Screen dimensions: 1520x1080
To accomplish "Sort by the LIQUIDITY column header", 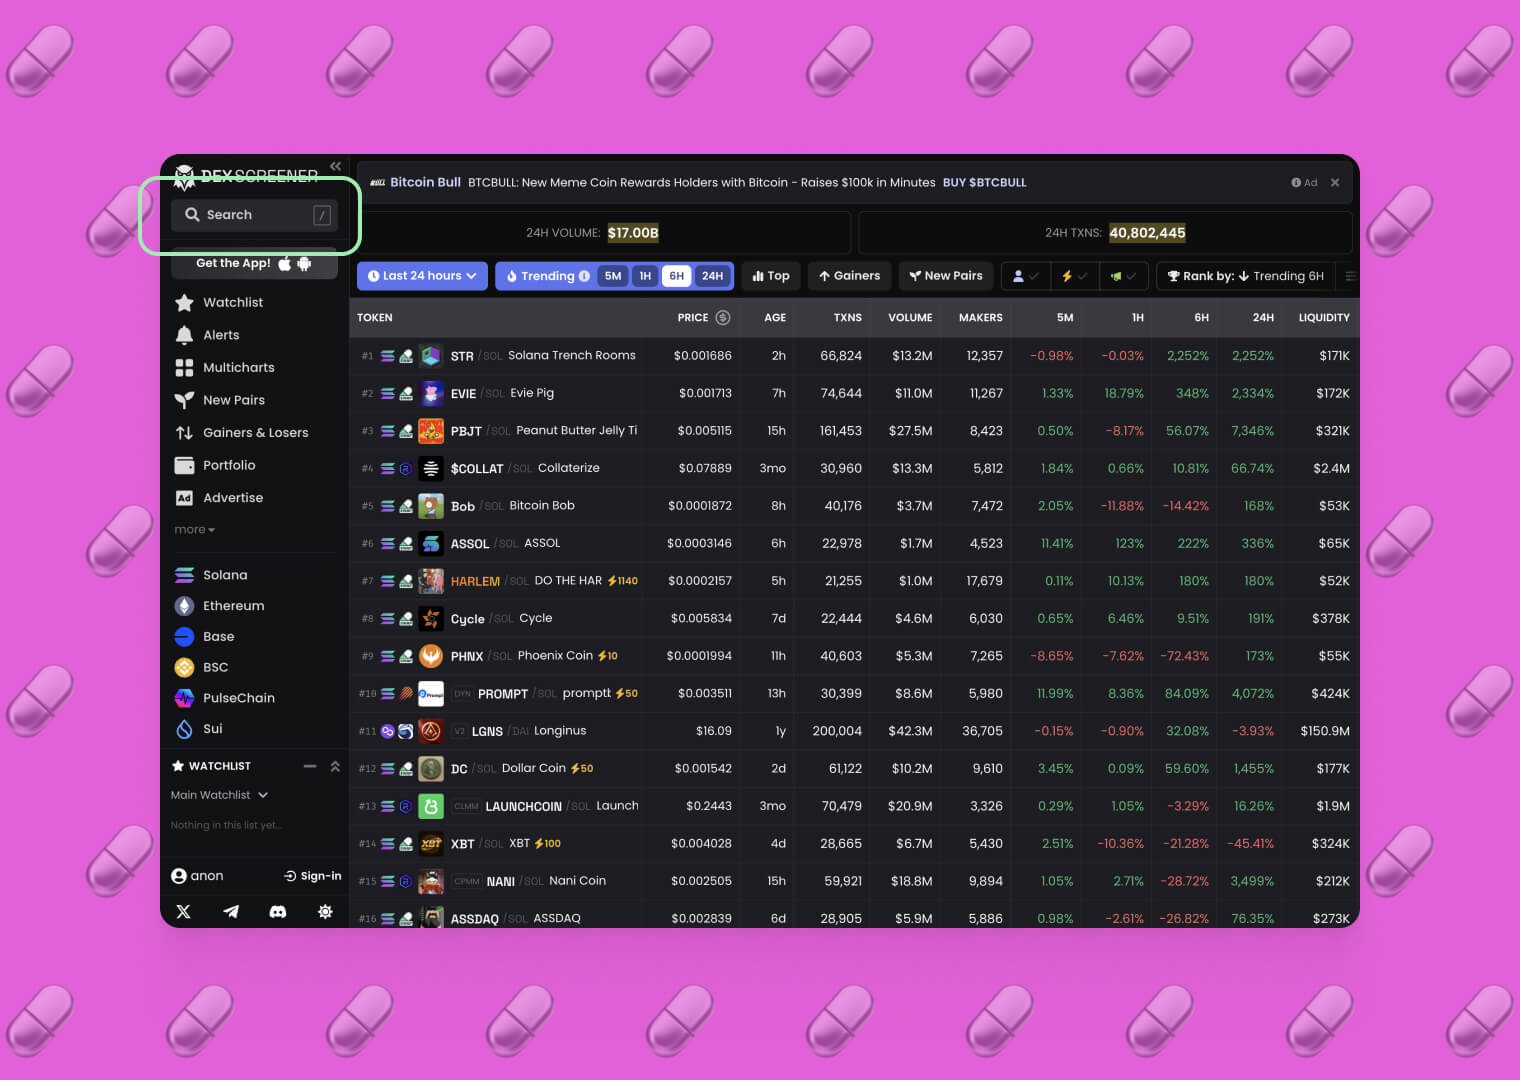I will pyautogui.click(x=1324, y=317).
